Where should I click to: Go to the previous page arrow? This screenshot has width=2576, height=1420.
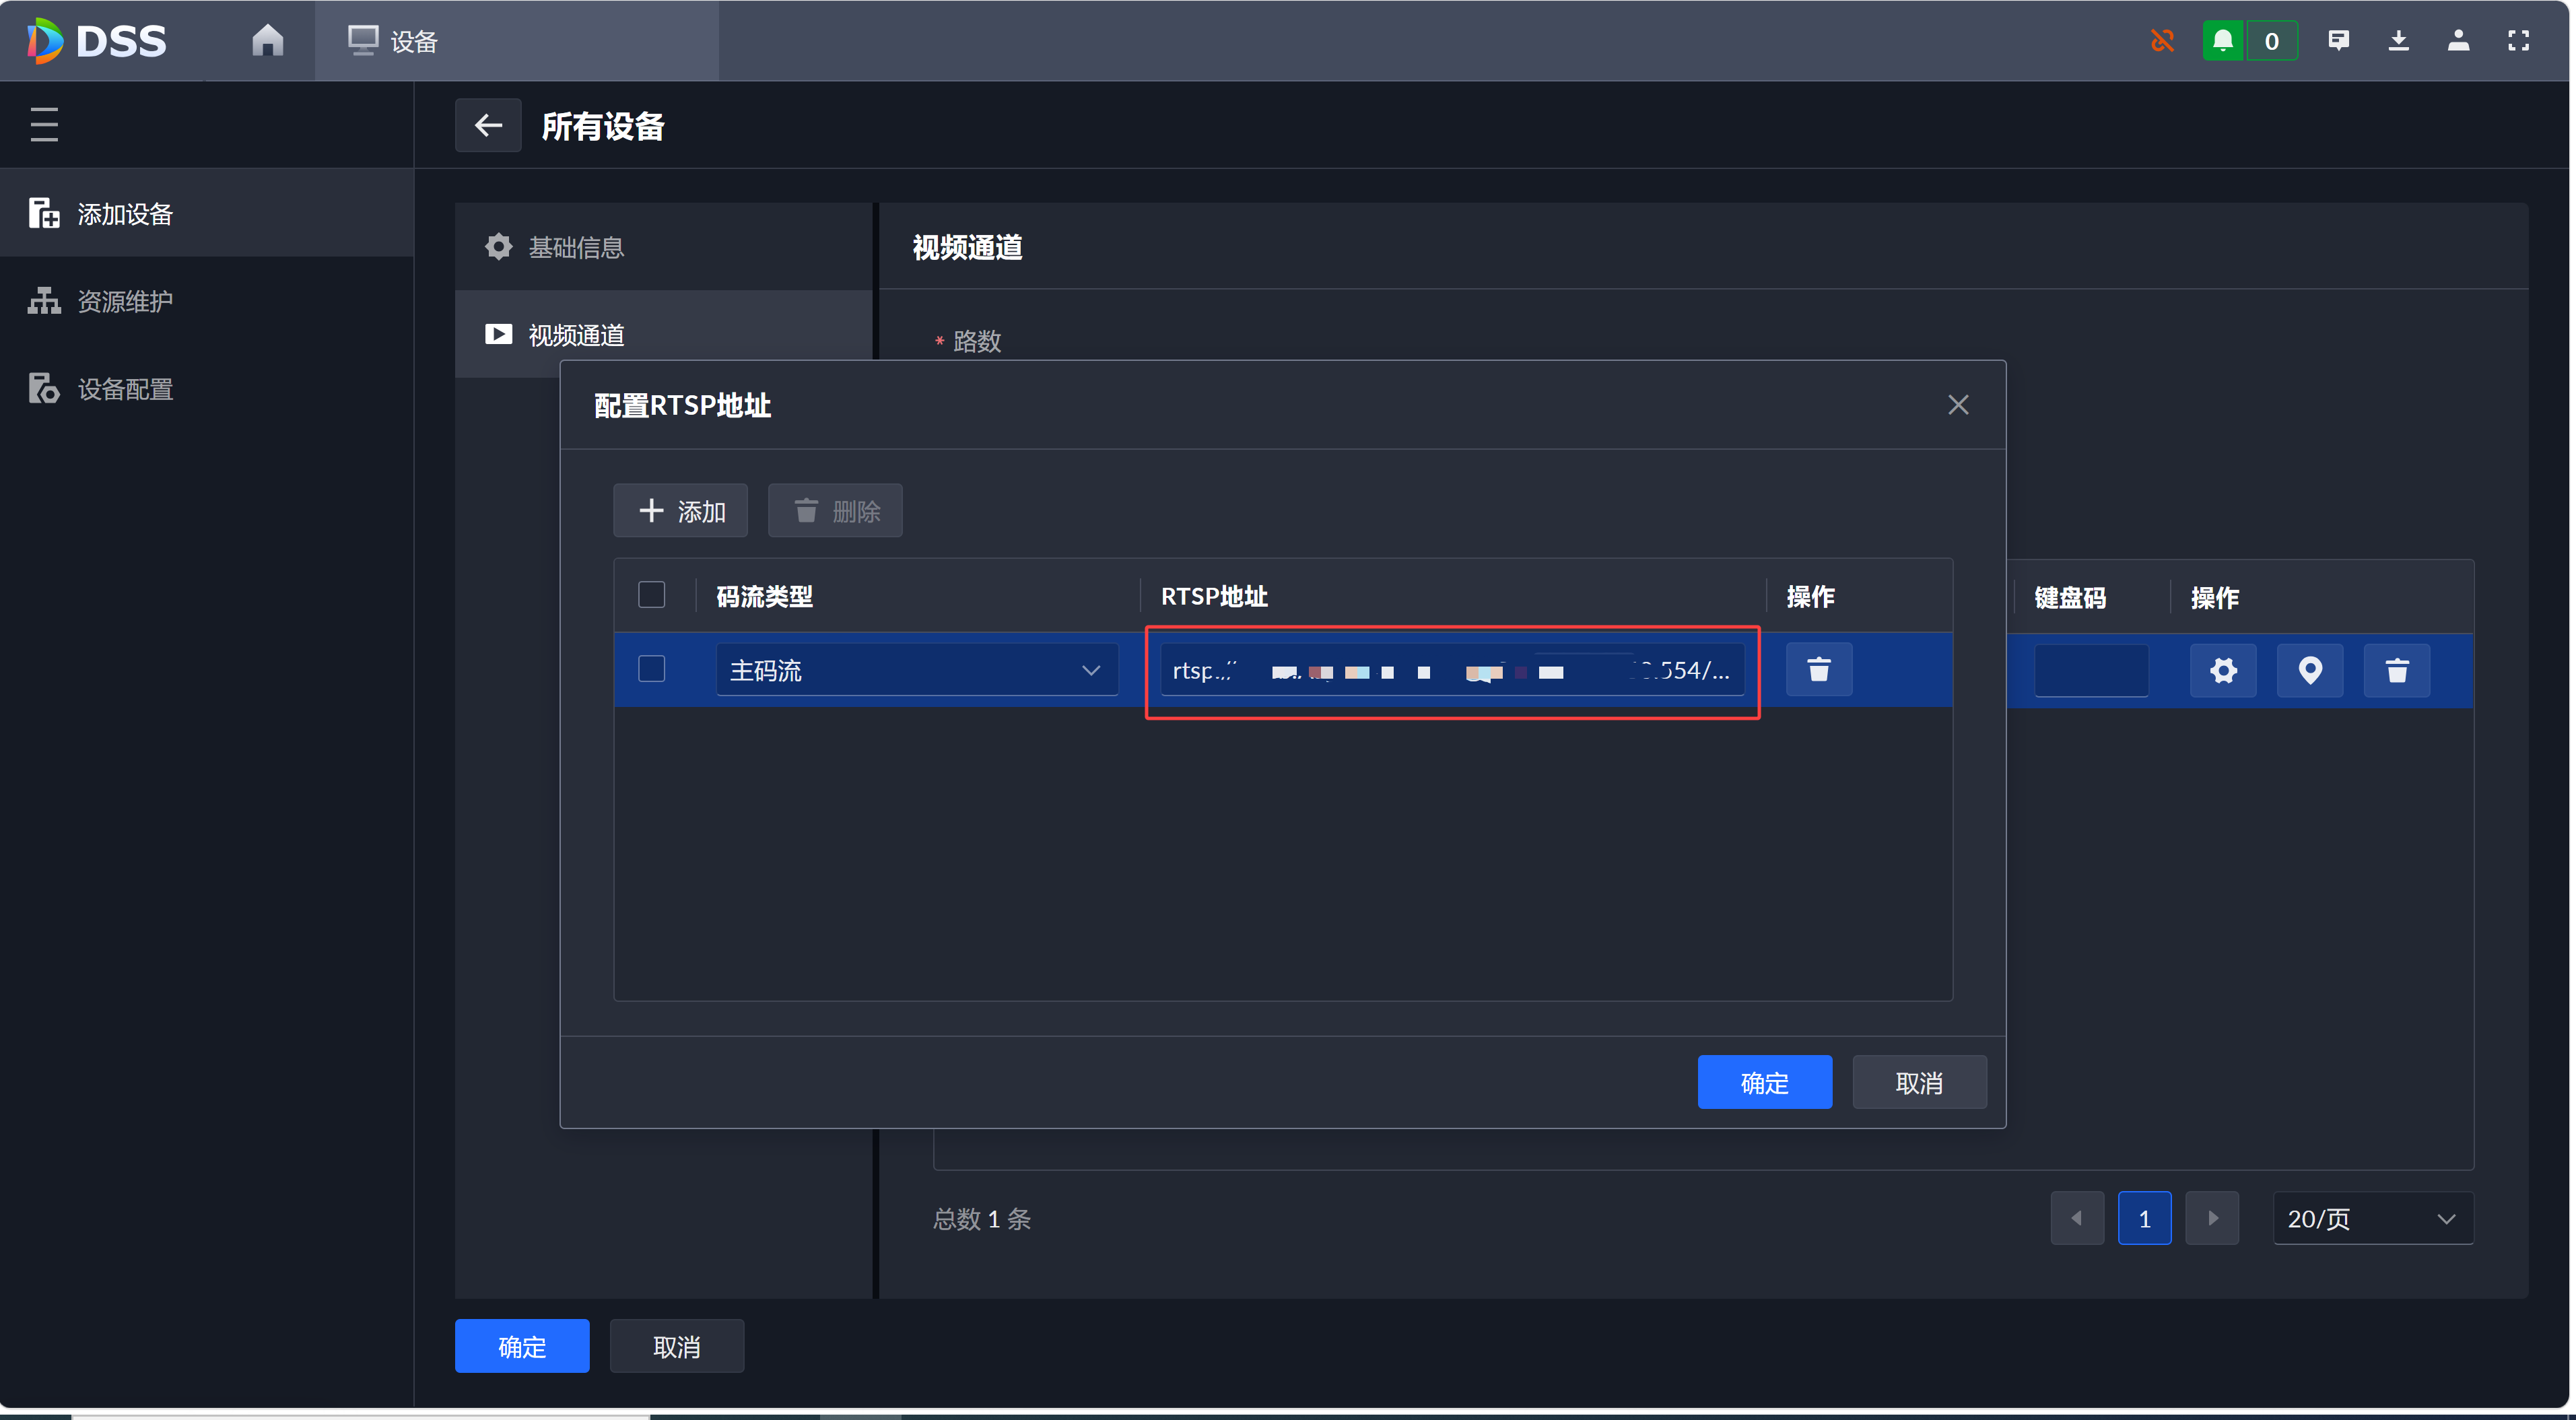[2077, 1217]
